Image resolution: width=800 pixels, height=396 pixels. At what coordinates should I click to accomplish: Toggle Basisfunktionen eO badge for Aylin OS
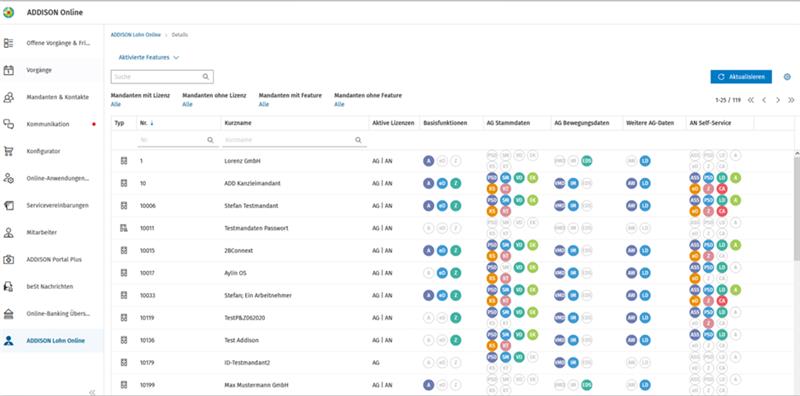(442, 273)
